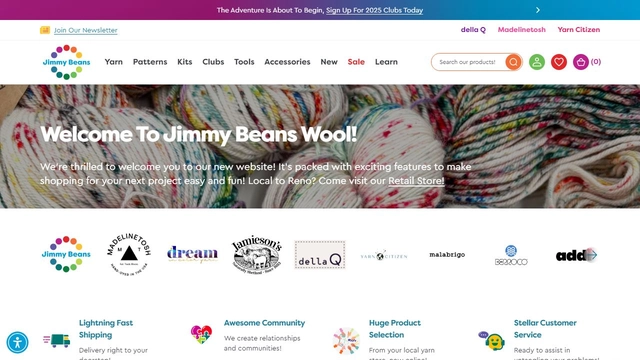This screenshot has height=360, width=640.
Task: Select the addi brand logo
Action: [x=571, y=256]
